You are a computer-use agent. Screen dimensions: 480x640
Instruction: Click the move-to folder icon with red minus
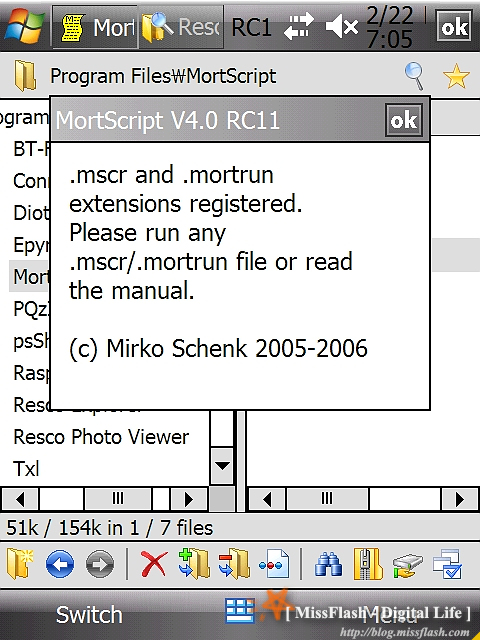[x=234, y=564]
